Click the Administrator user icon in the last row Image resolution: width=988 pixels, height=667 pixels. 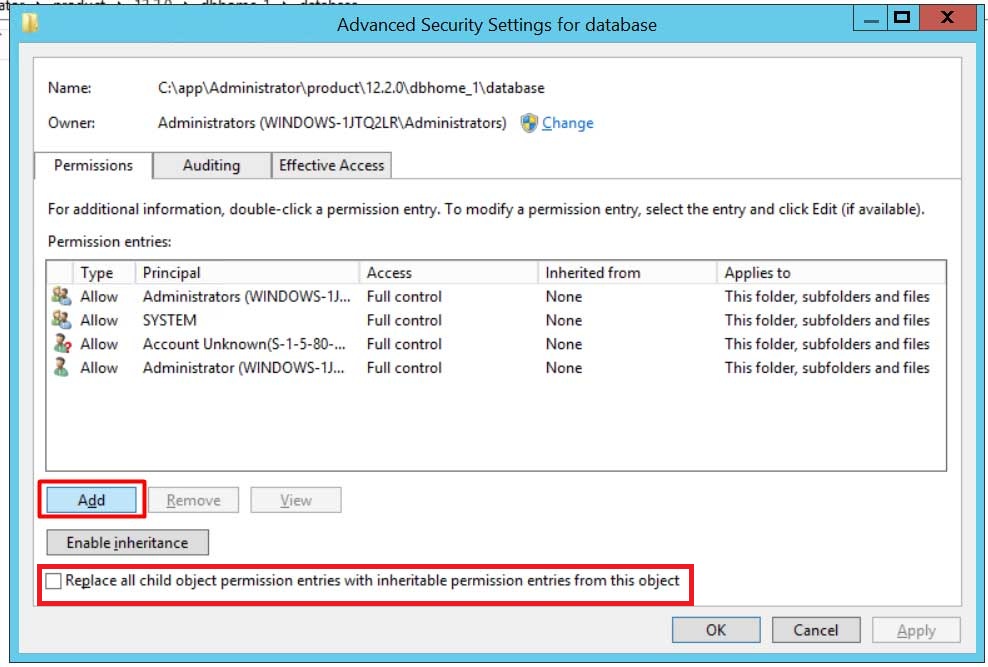click(x=61, y=368)
